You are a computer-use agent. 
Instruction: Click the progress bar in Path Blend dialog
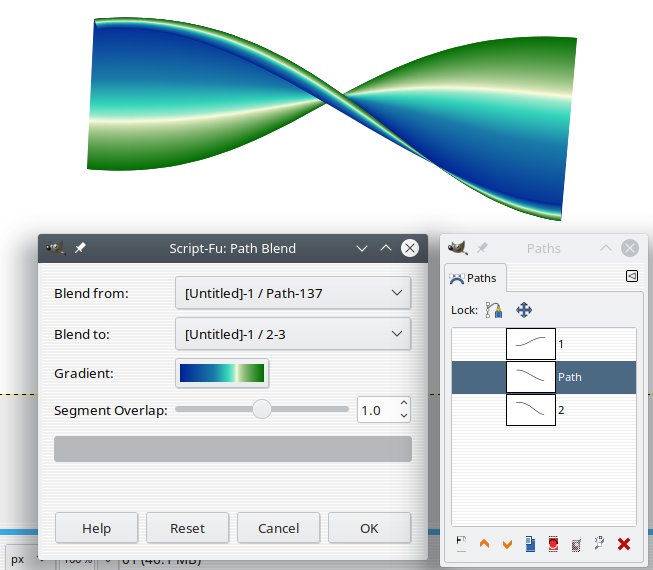[233, 449]
